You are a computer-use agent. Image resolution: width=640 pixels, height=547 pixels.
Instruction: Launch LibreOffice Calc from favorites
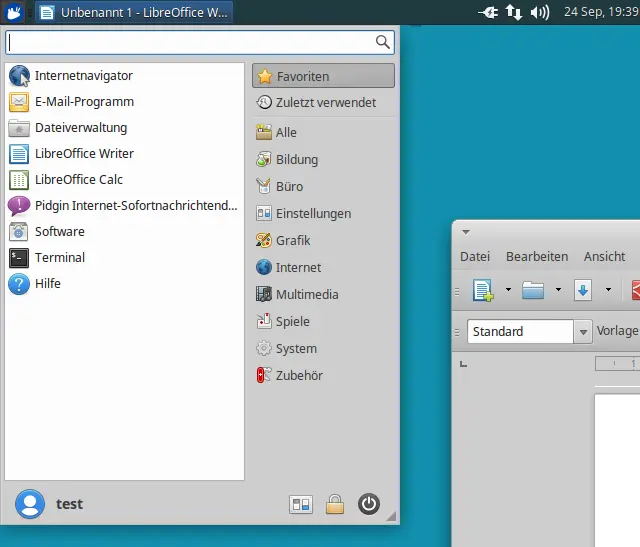tap(78, 180)
